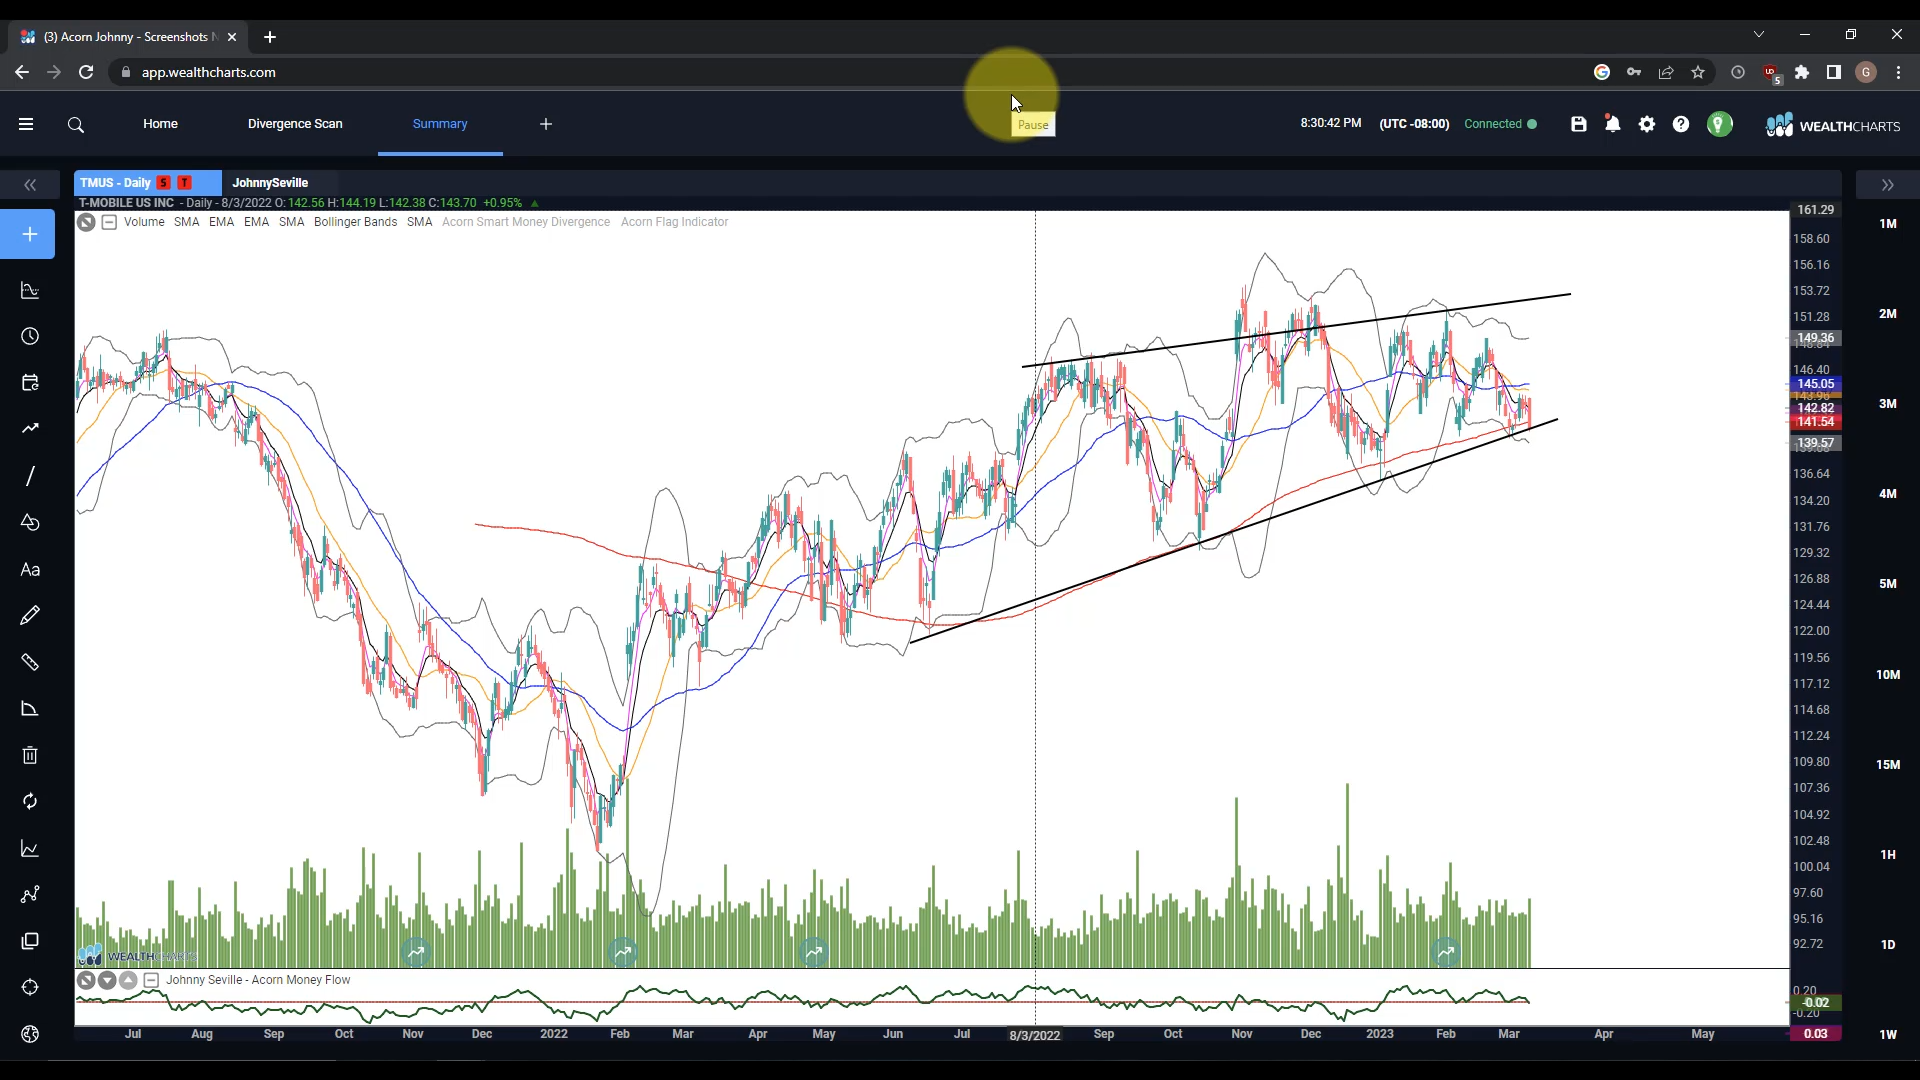Select the ruler measure tool
Image resolution: width=1920 pixels, height=1080 pixels.
click(30, 662)
